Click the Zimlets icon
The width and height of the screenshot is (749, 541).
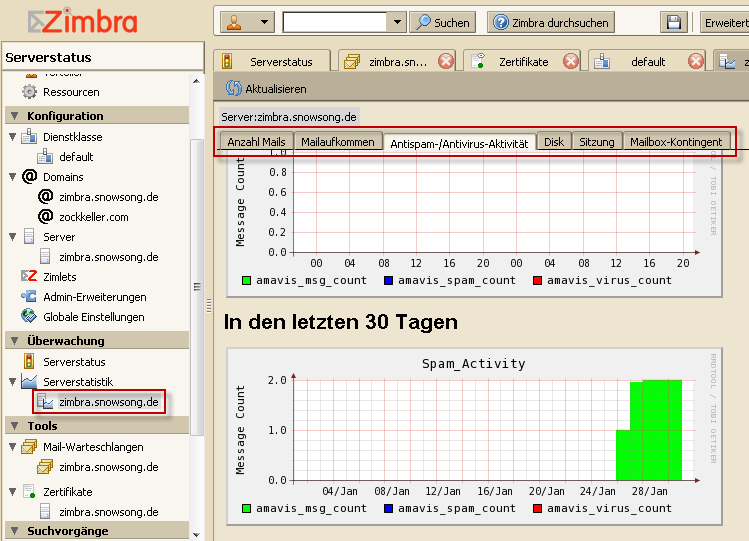[29, 276]
